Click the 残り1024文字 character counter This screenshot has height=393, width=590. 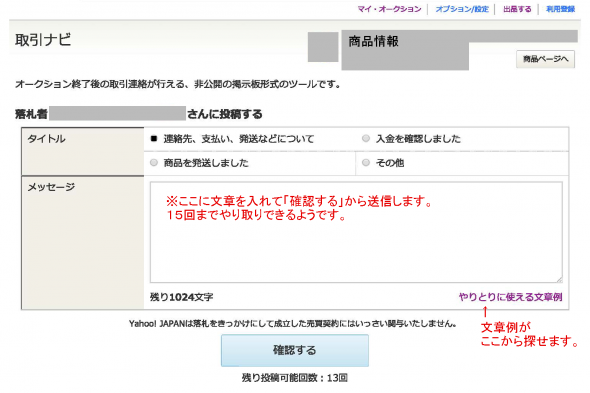point(181,297)
